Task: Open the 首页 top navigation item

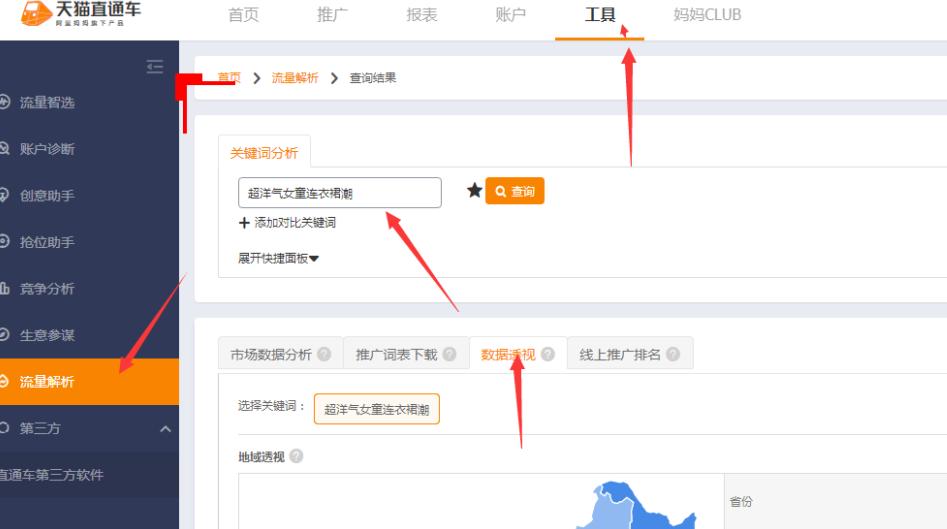Action: click(x=243, y=14)
